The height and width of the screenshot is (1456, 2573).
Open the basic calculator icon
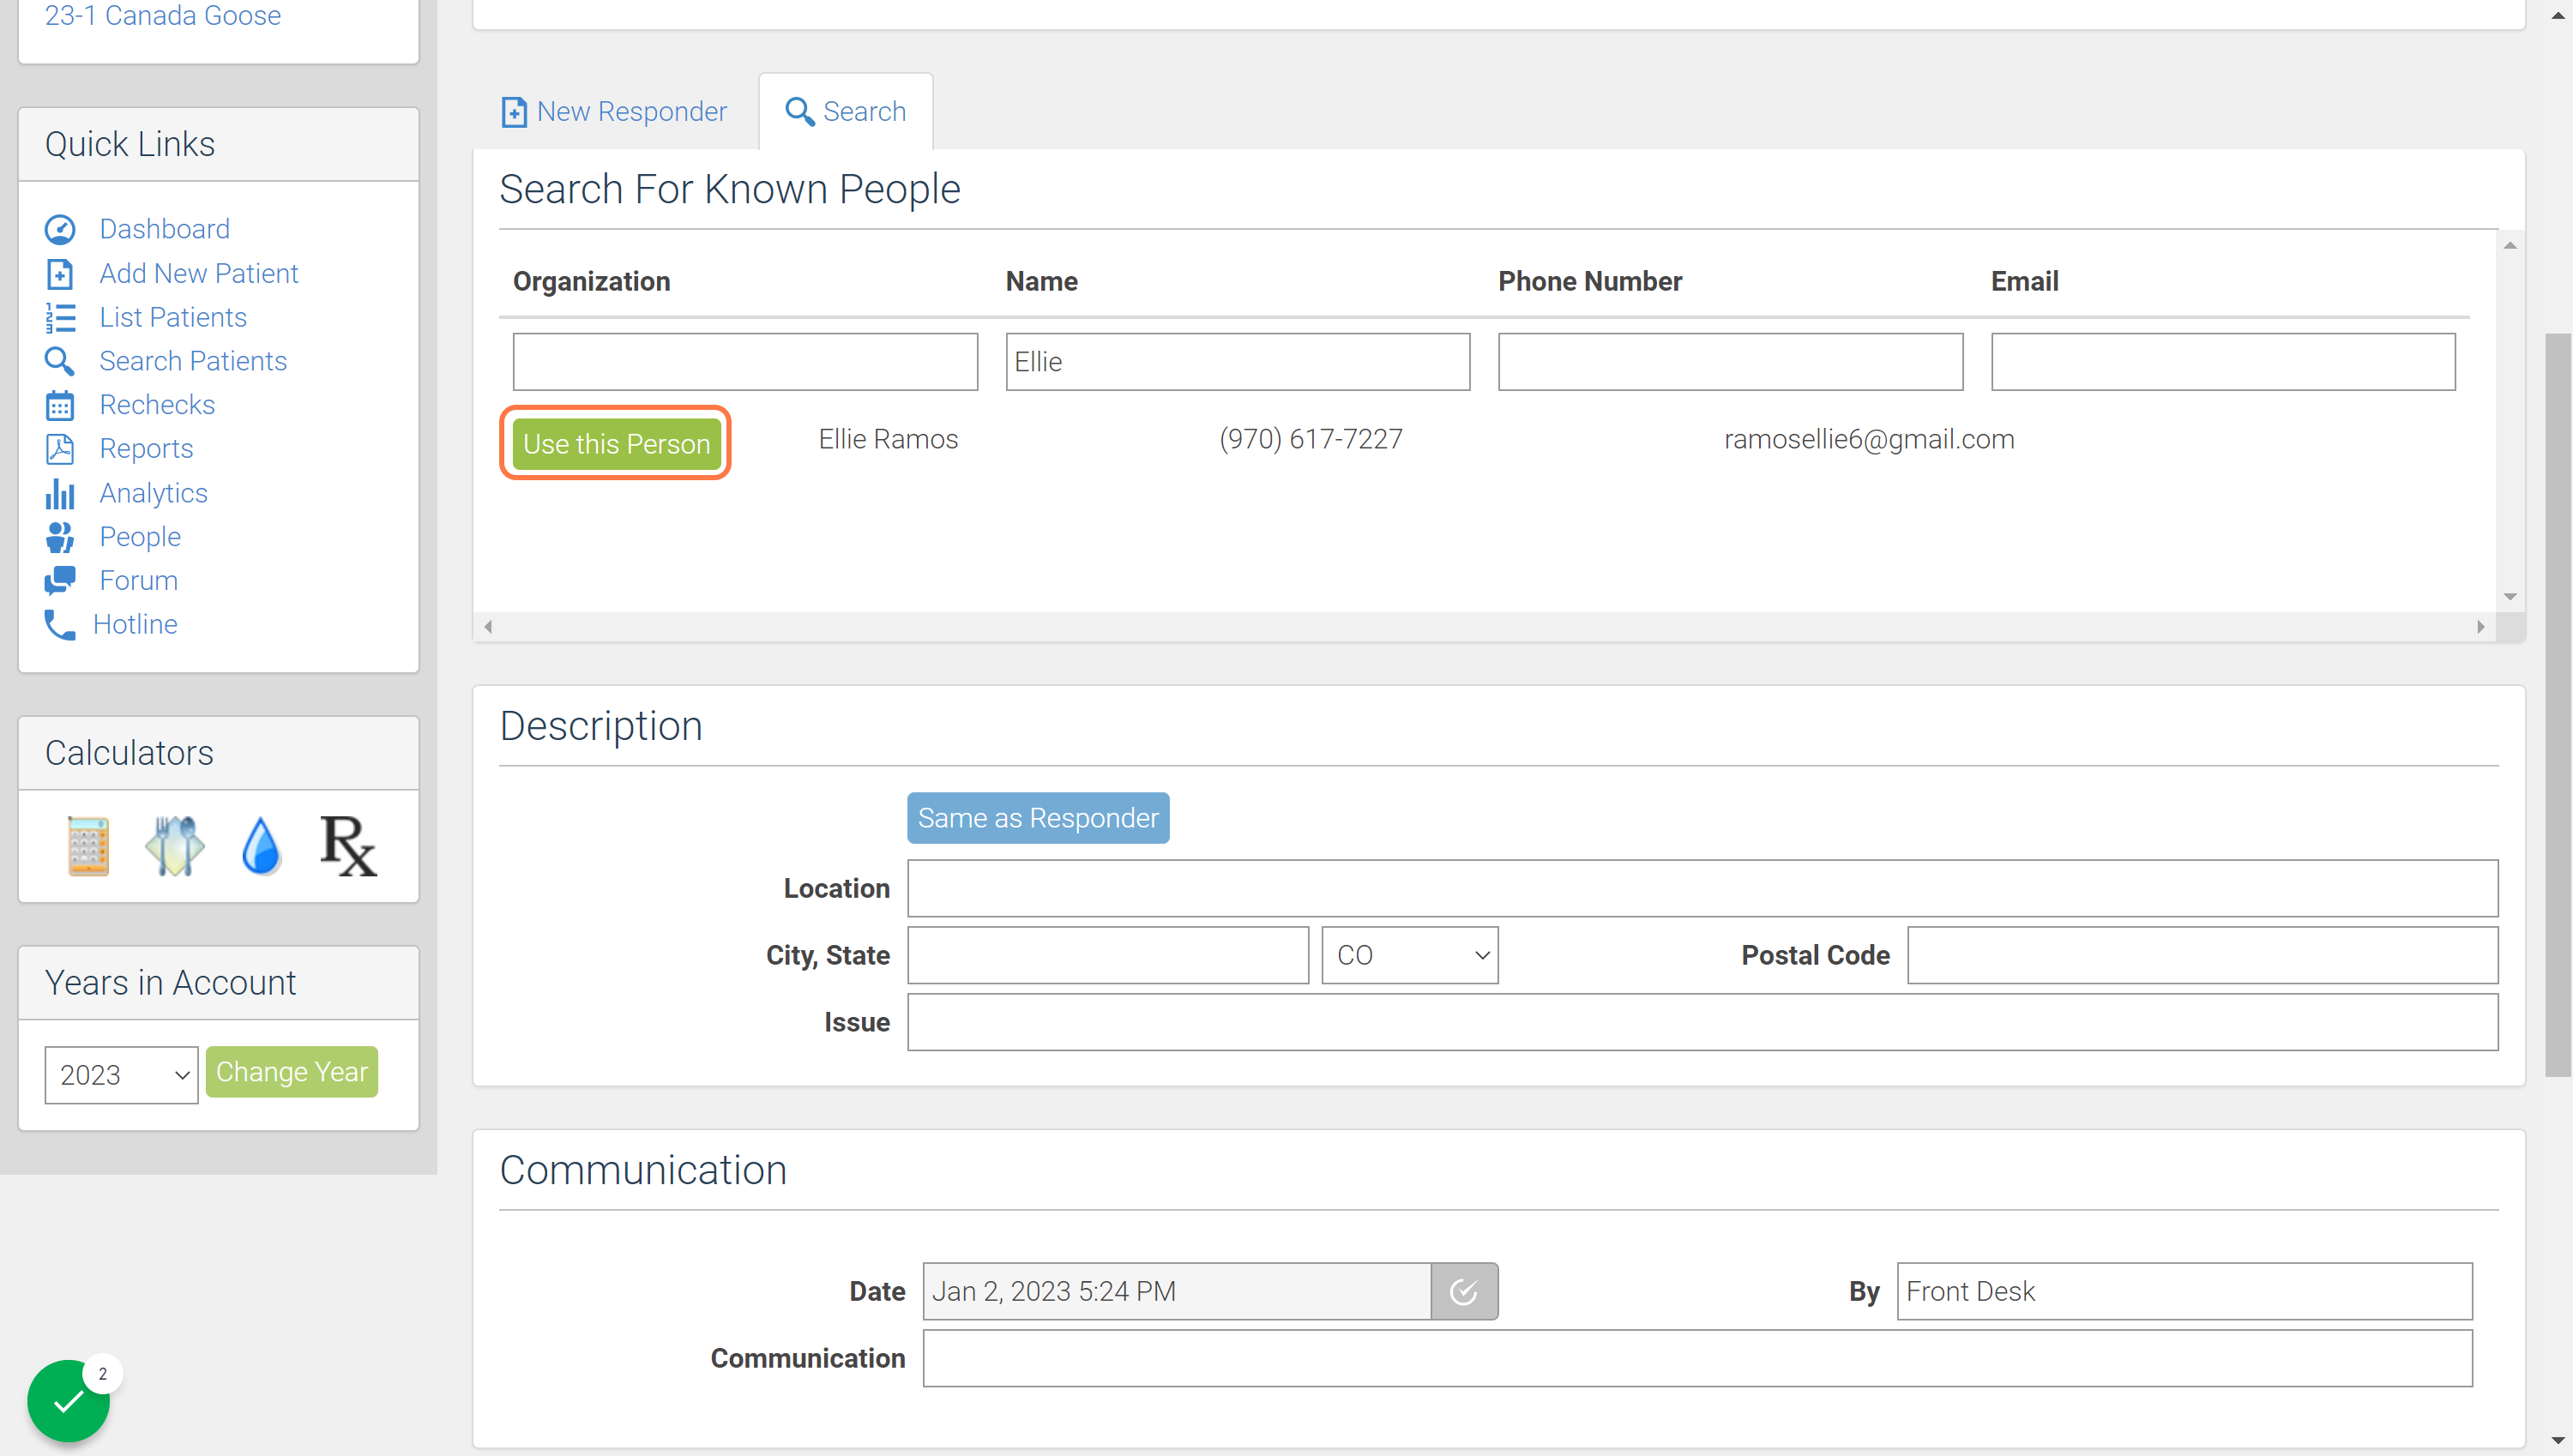[x=88, y=846]
